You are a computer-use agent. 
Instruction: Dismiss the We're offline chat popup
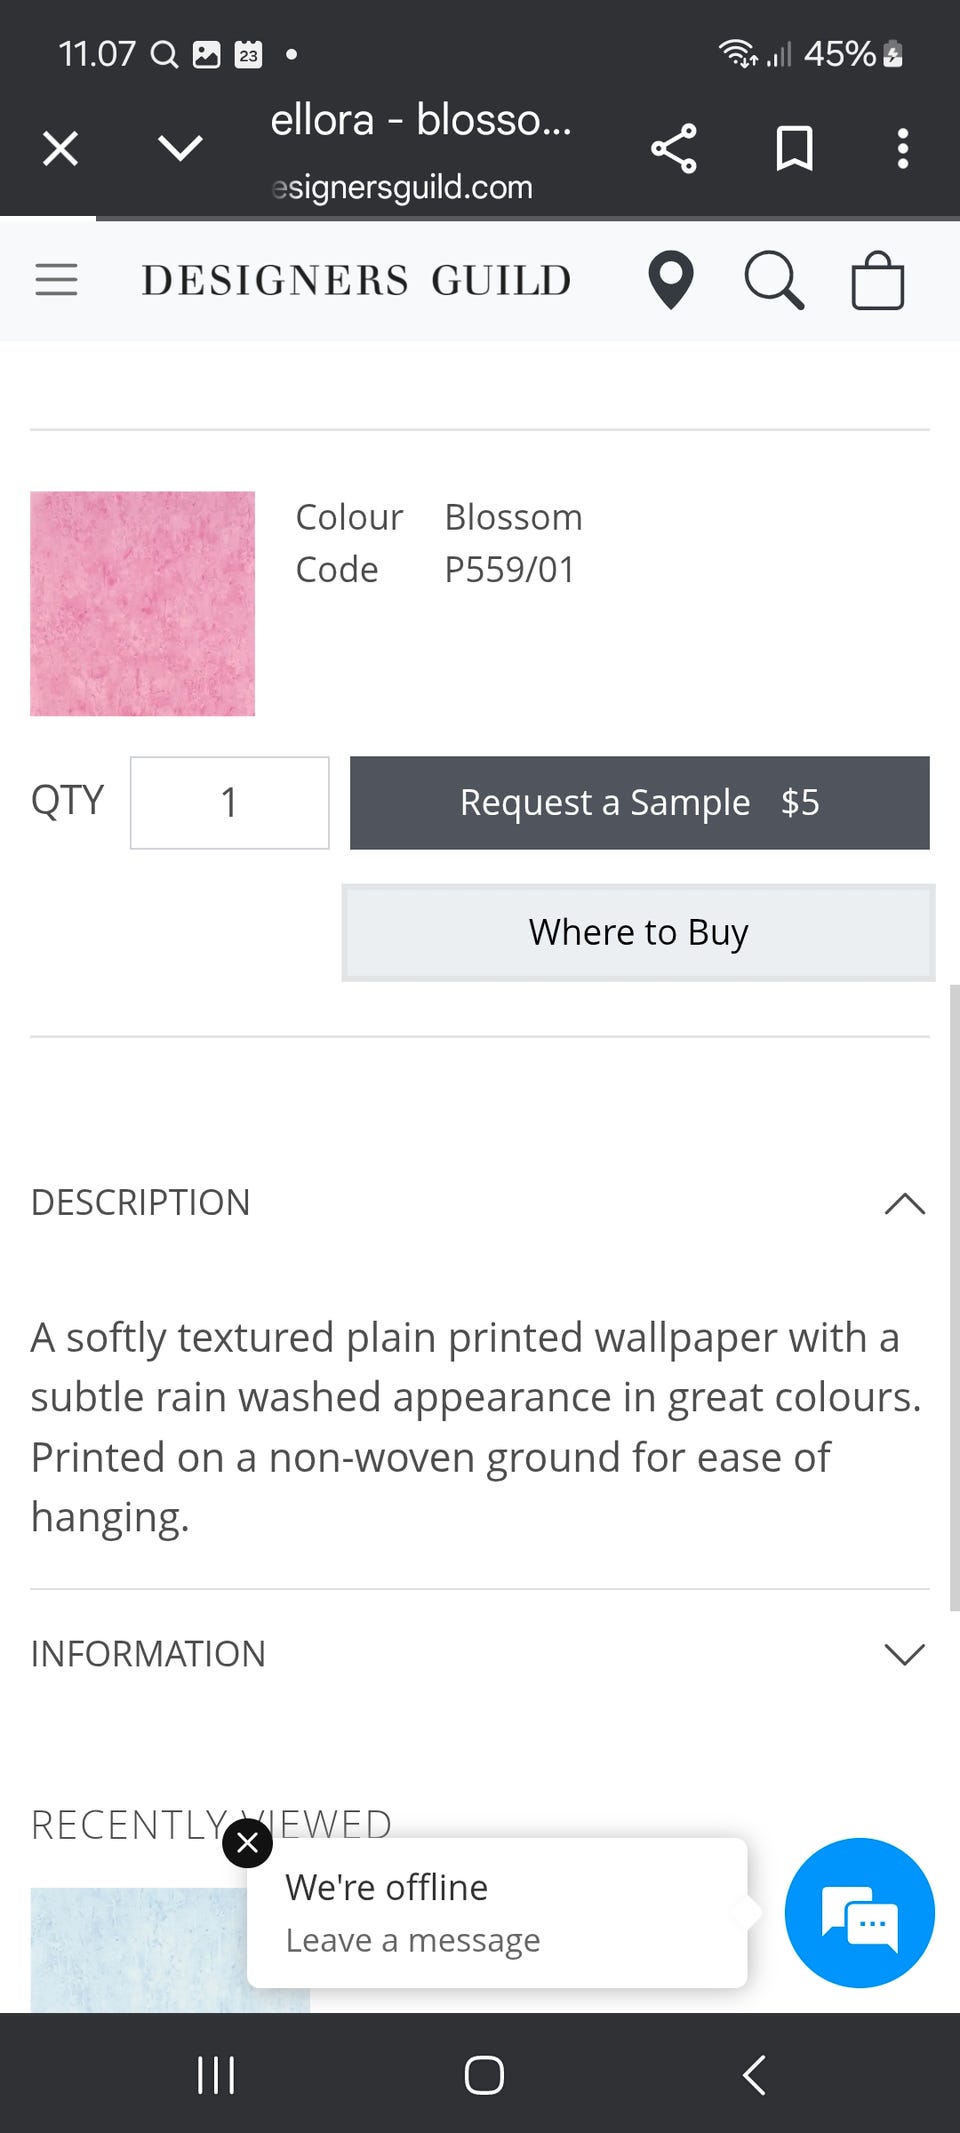[248, 1843]
